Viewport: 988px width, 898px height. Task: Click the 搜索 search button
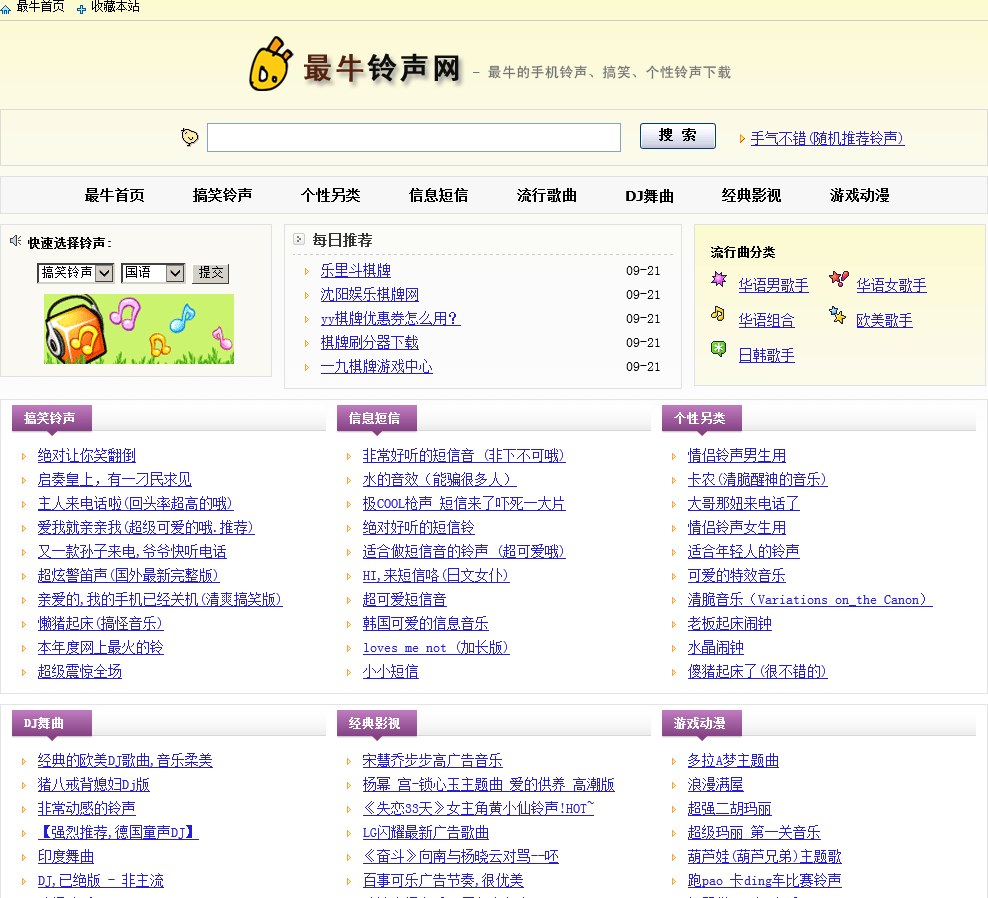point(677,136)
